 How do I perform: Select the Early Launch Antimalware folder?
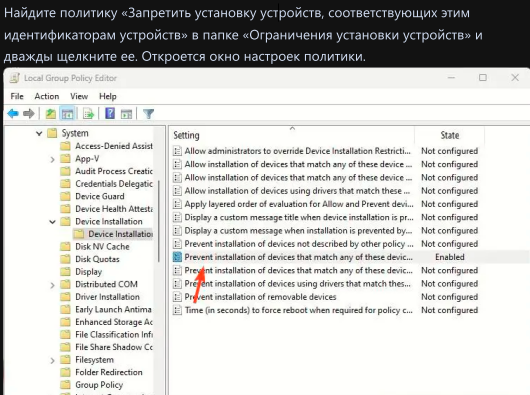click(x=106, y=309)
